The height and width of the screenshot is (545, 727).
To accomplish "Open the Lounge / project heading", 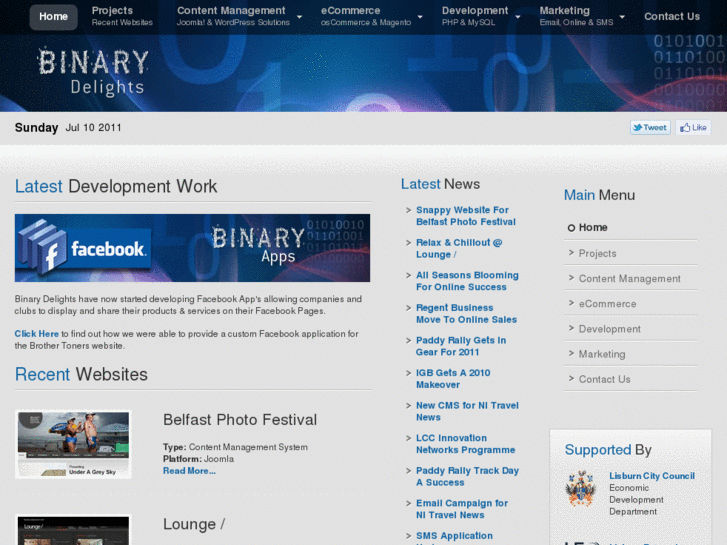I will click(x=194, y=524).
